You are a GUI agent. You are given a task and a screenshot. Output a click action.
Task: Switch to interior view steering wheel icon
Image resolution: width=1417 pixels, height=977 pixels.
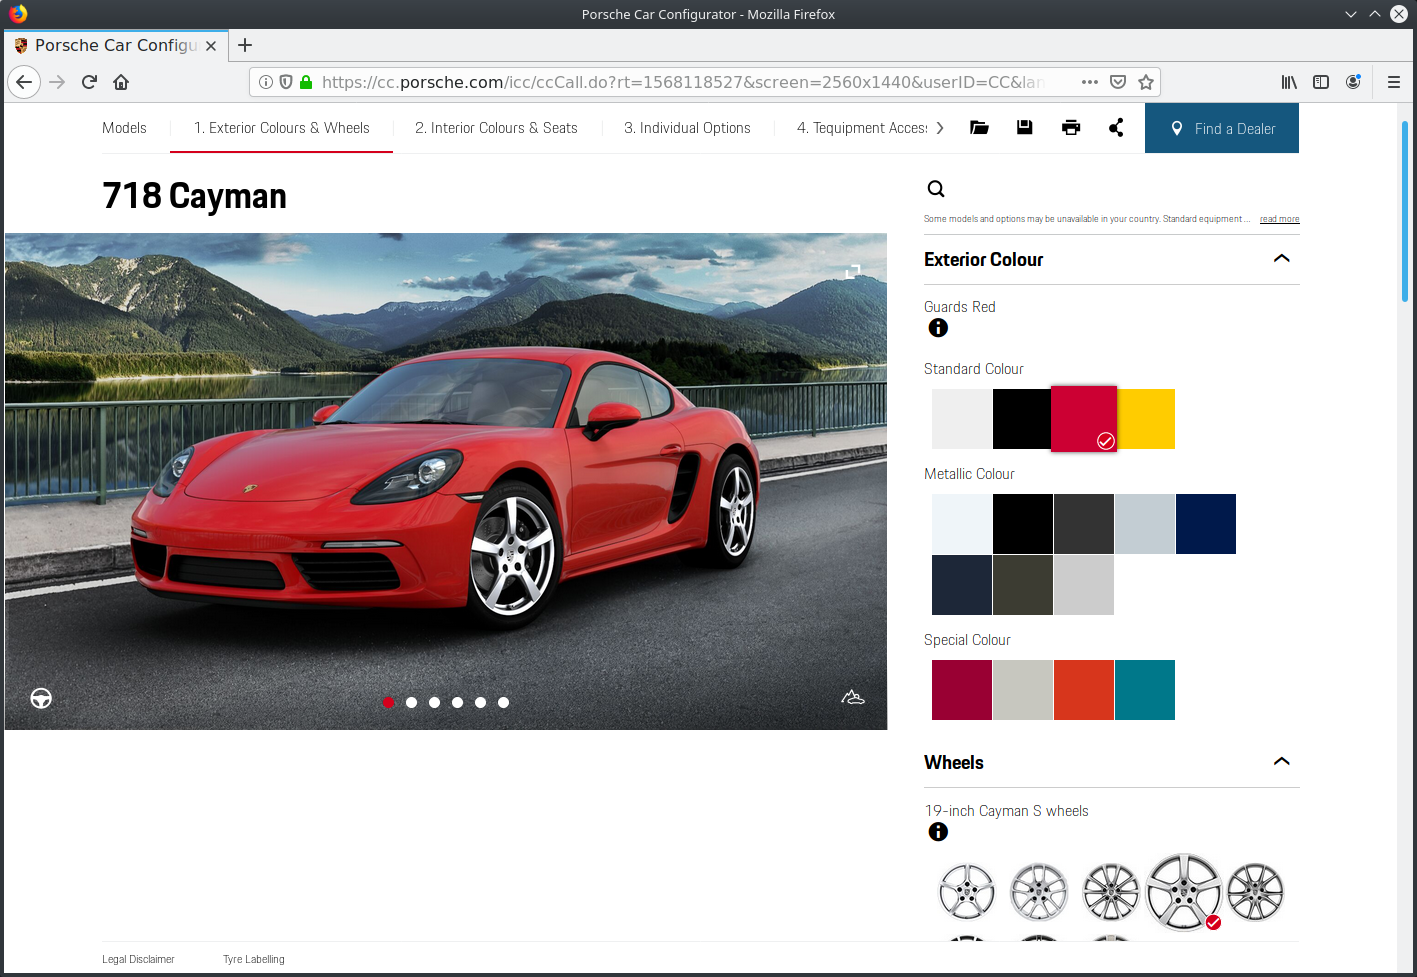coord(41,698)
